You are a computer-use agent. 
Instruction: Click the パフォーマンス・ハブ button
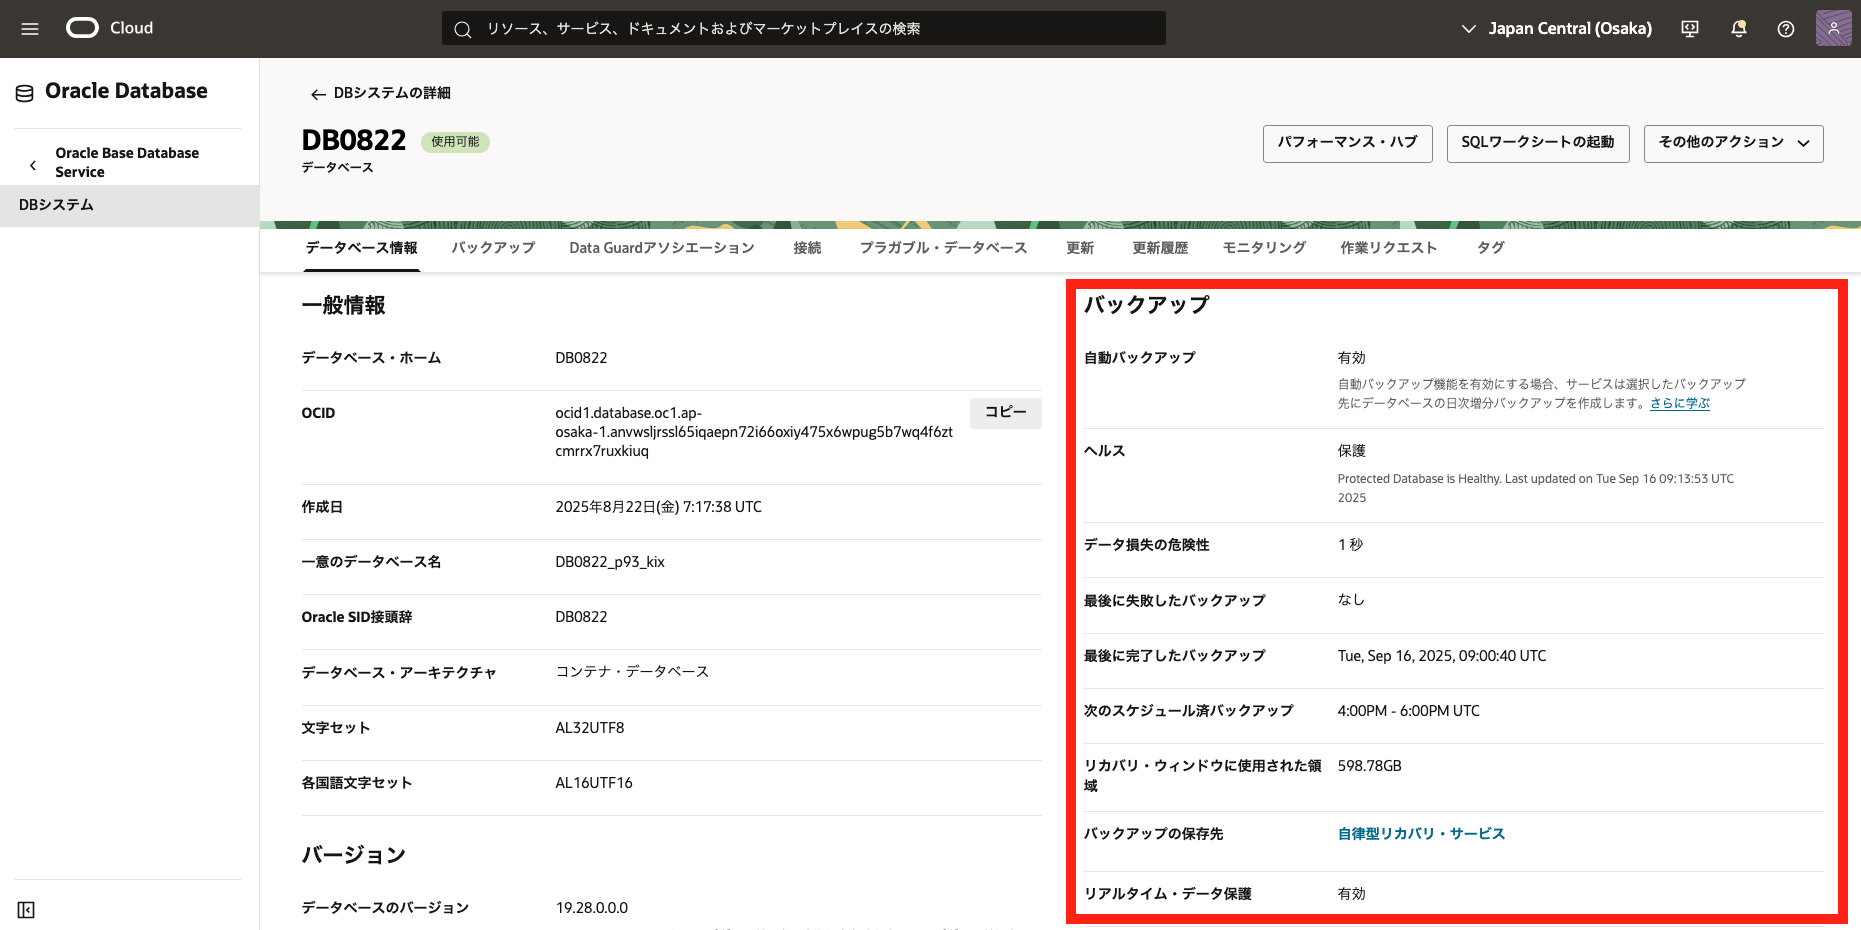pos(1347,143)
